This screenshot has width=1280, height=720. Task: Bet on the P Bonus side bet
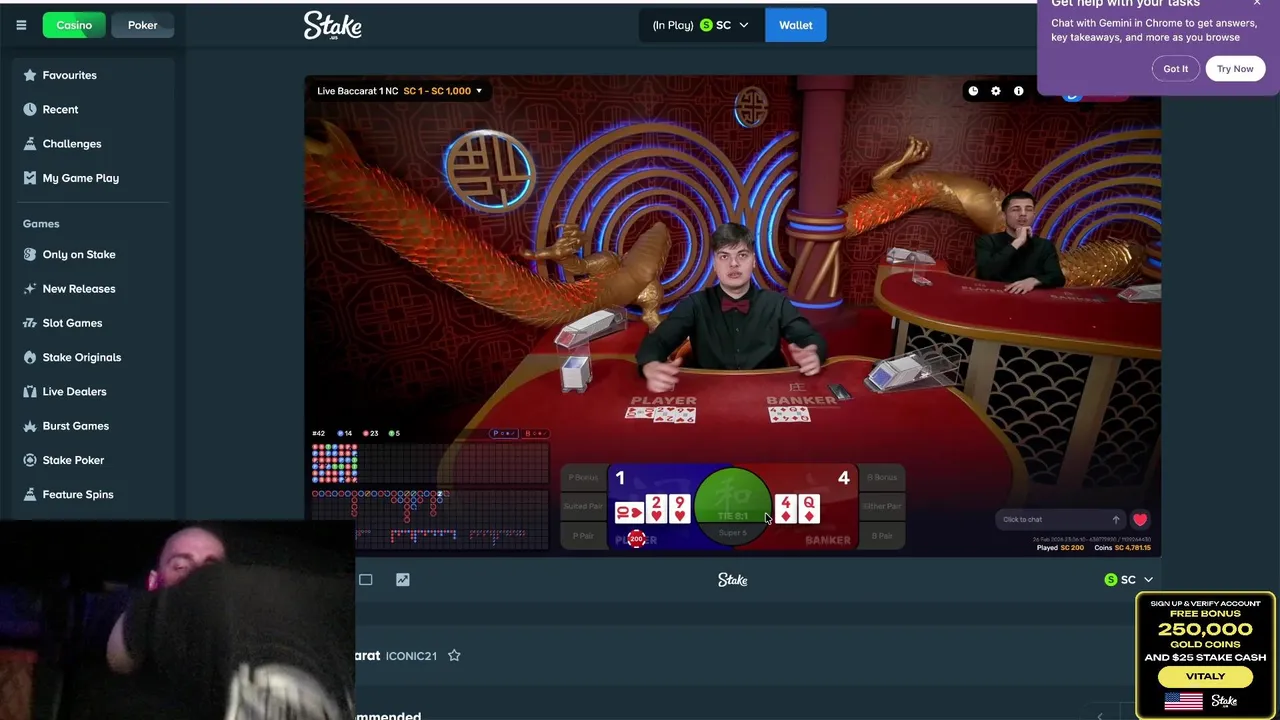583,478
